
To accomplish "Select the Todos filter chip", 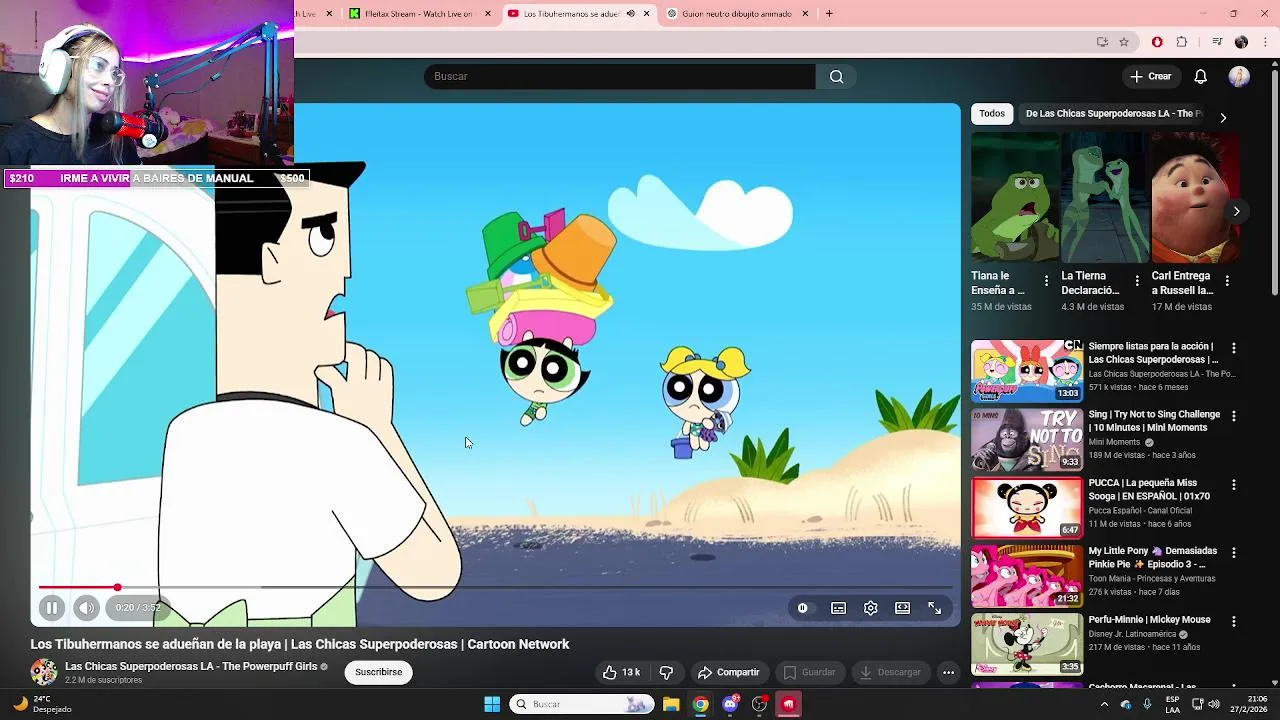I will 992,113.
